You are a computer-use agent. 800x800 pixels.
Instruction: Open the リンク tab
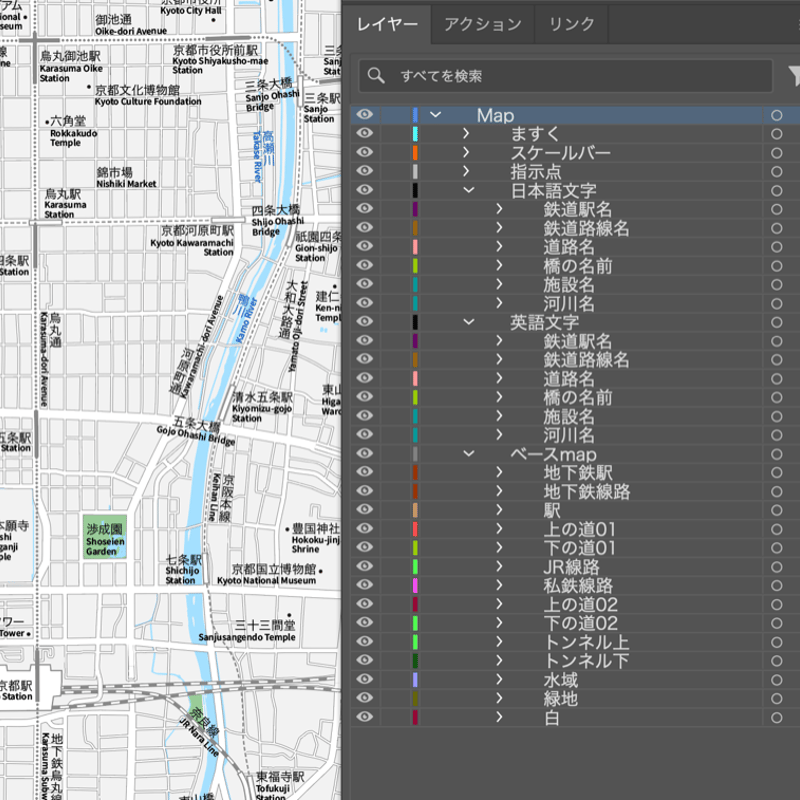[571, 24]
